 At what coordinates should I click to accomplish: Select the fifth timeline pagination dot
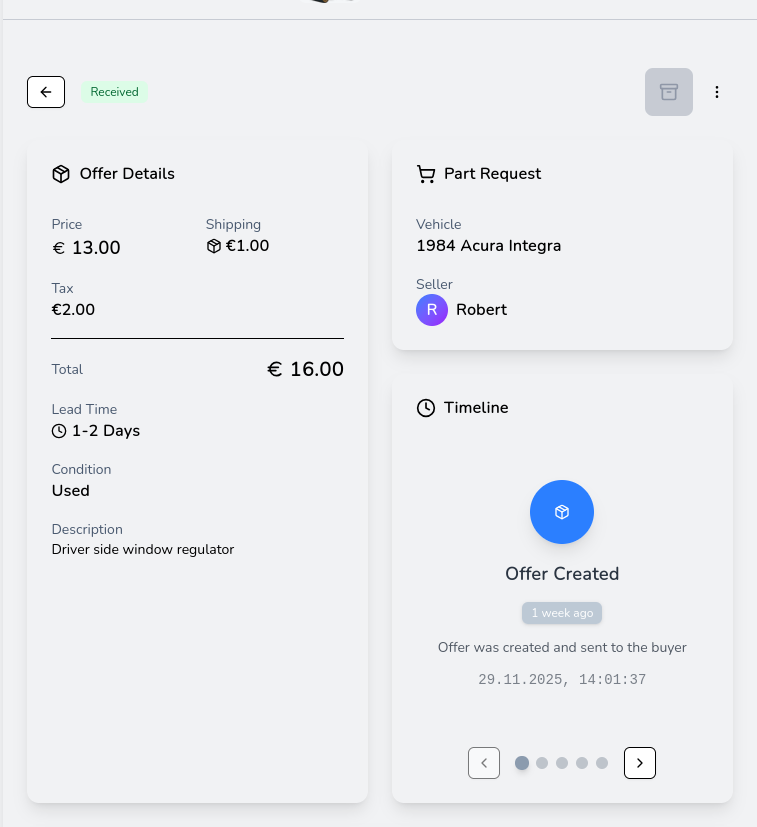tap(602, 763)
